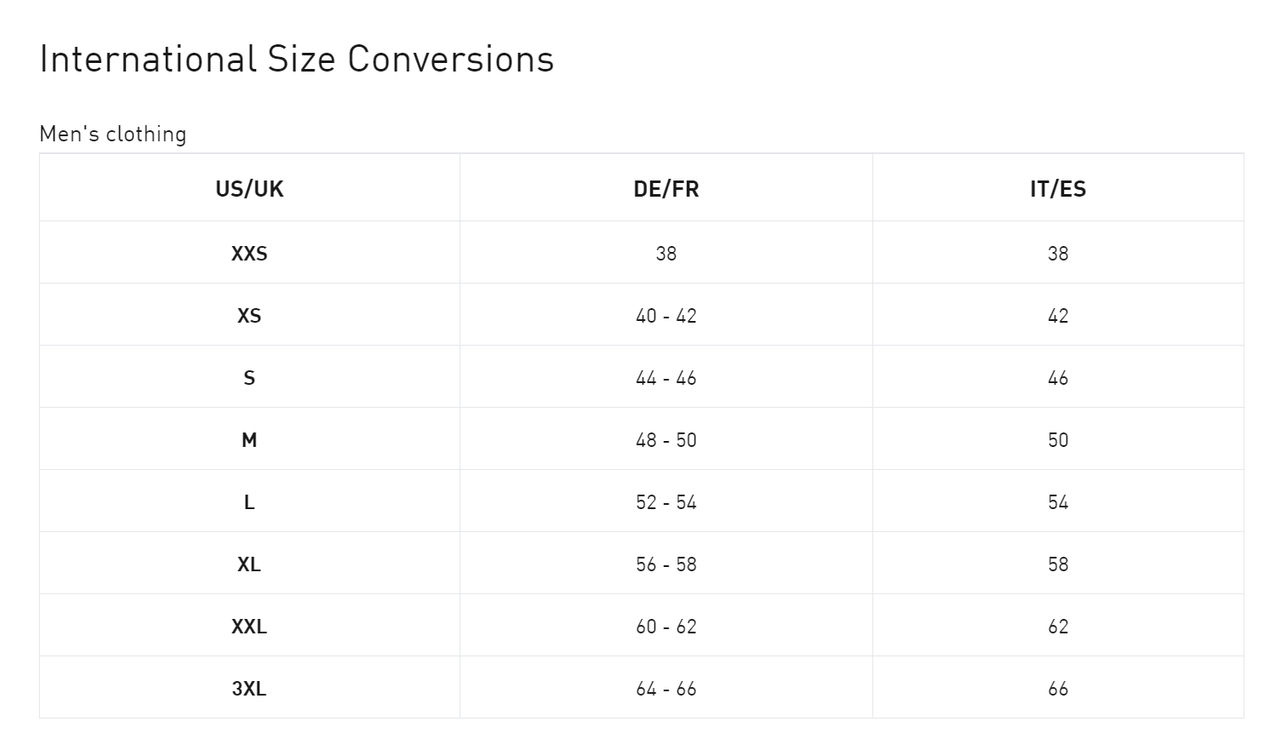Click the IT/ES value 54
The width and height of the screenshot is (1280, 733).
[x=1058, y=502]
